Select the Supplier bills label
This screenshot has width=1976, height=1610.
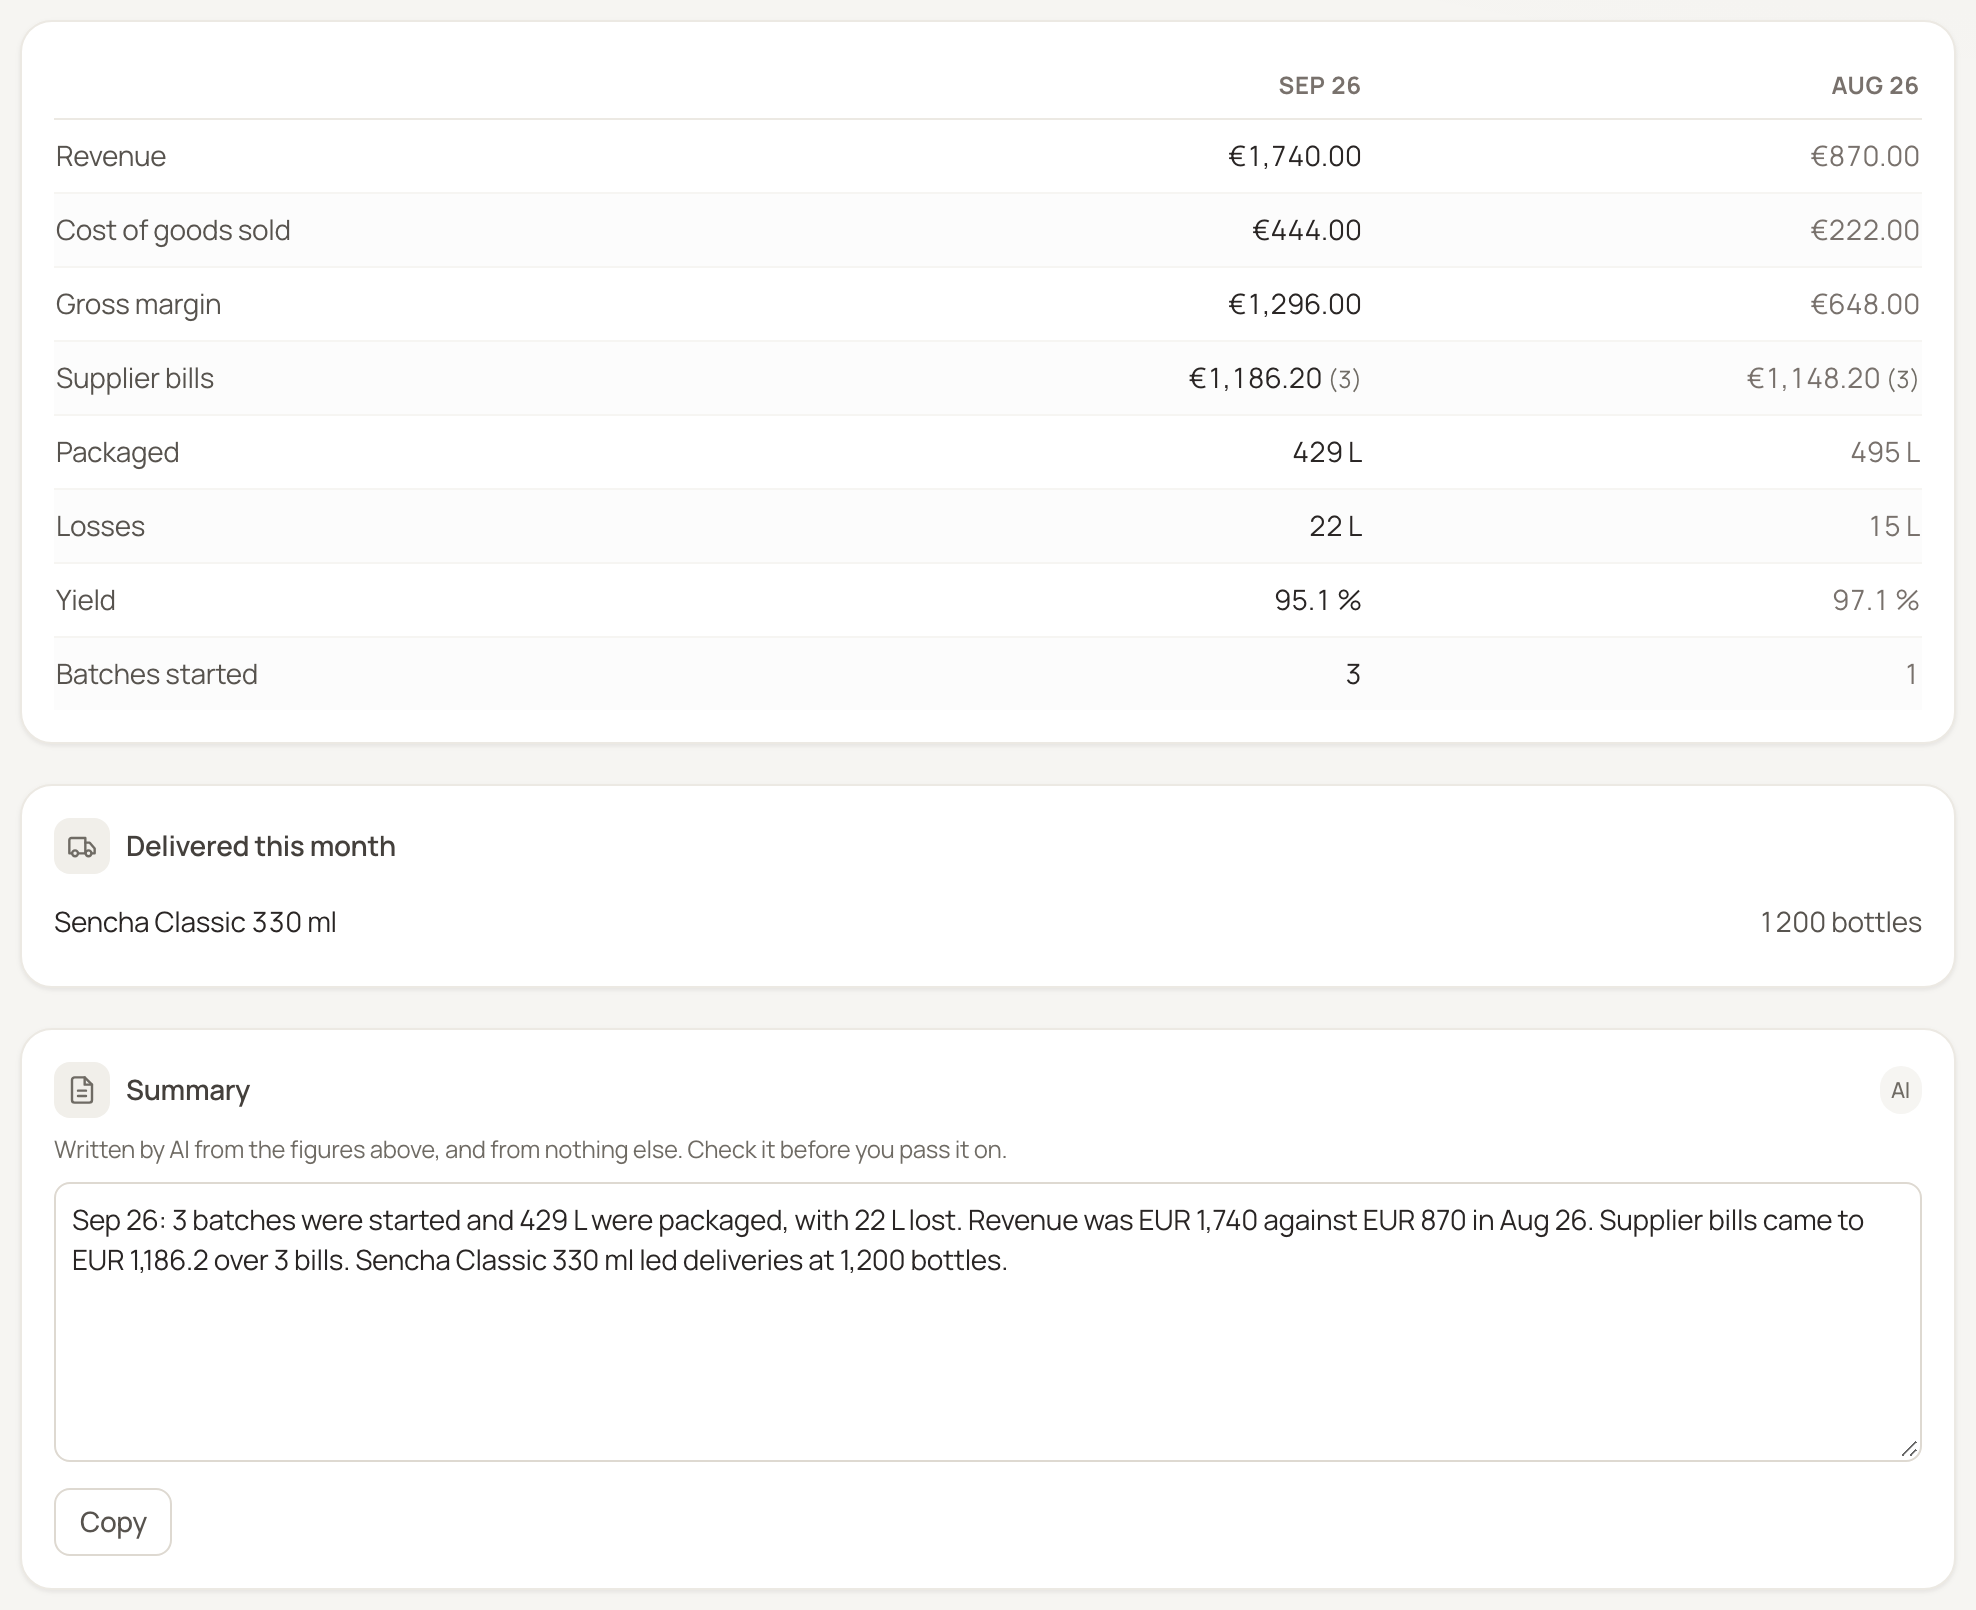(x=135, y=378)
